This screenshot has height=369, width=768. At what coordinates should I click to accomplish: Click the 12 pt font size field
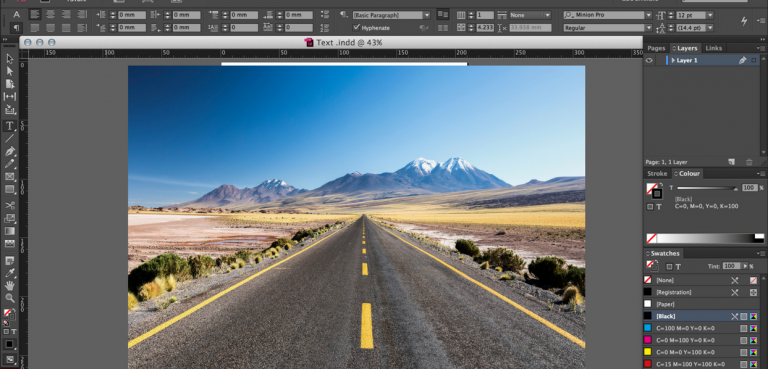click(691, 15)
